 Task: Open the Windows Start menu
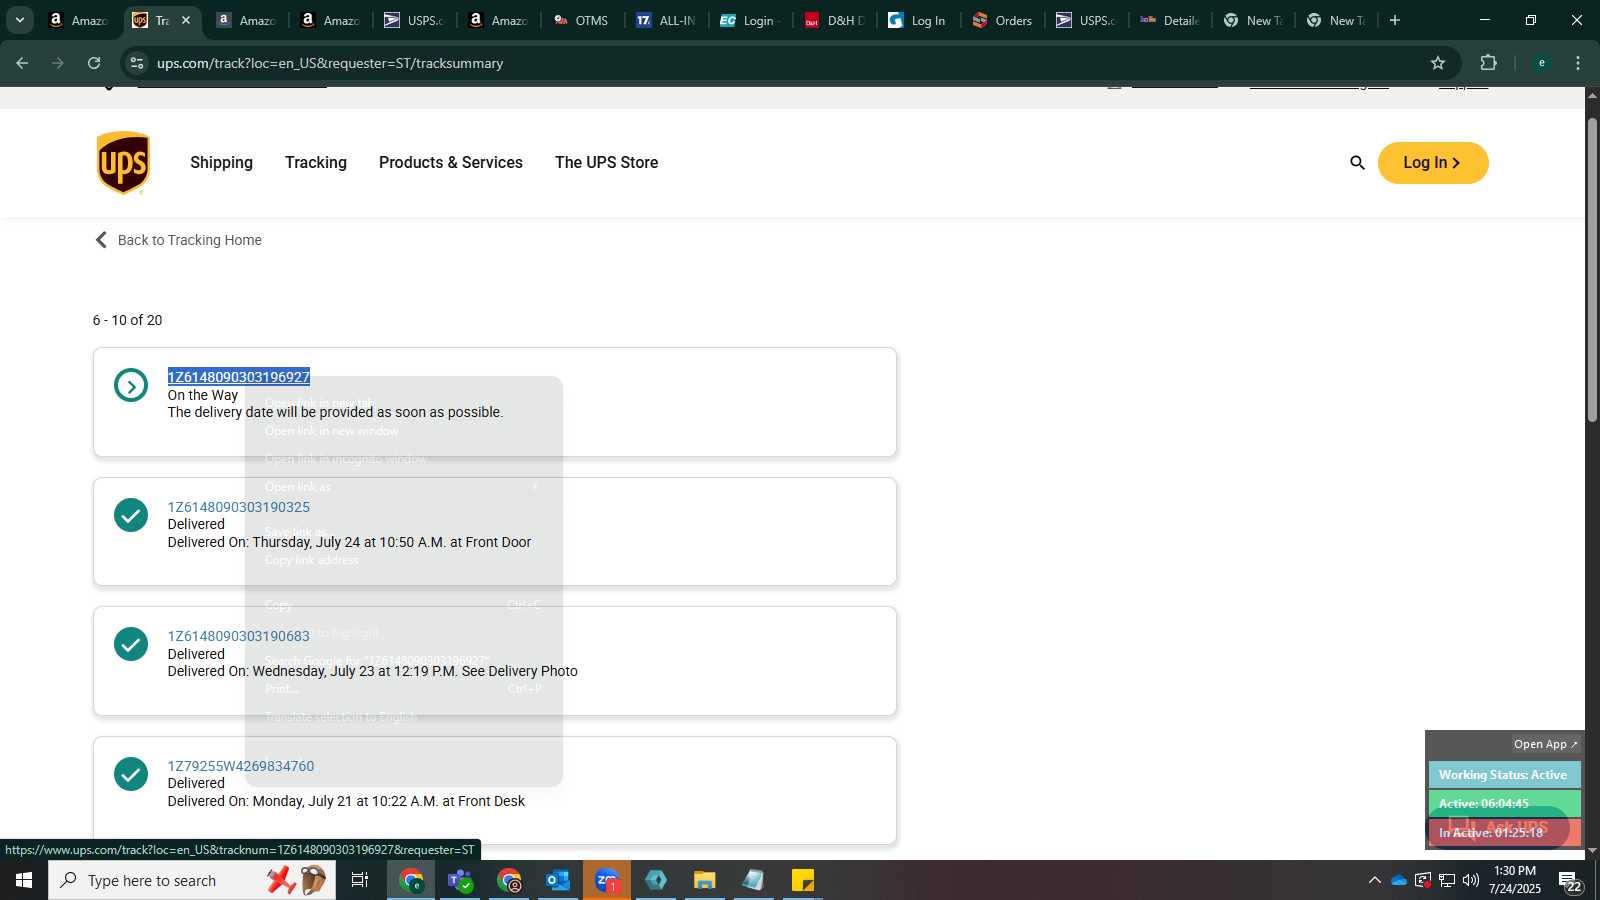click(x=24, y=880)
